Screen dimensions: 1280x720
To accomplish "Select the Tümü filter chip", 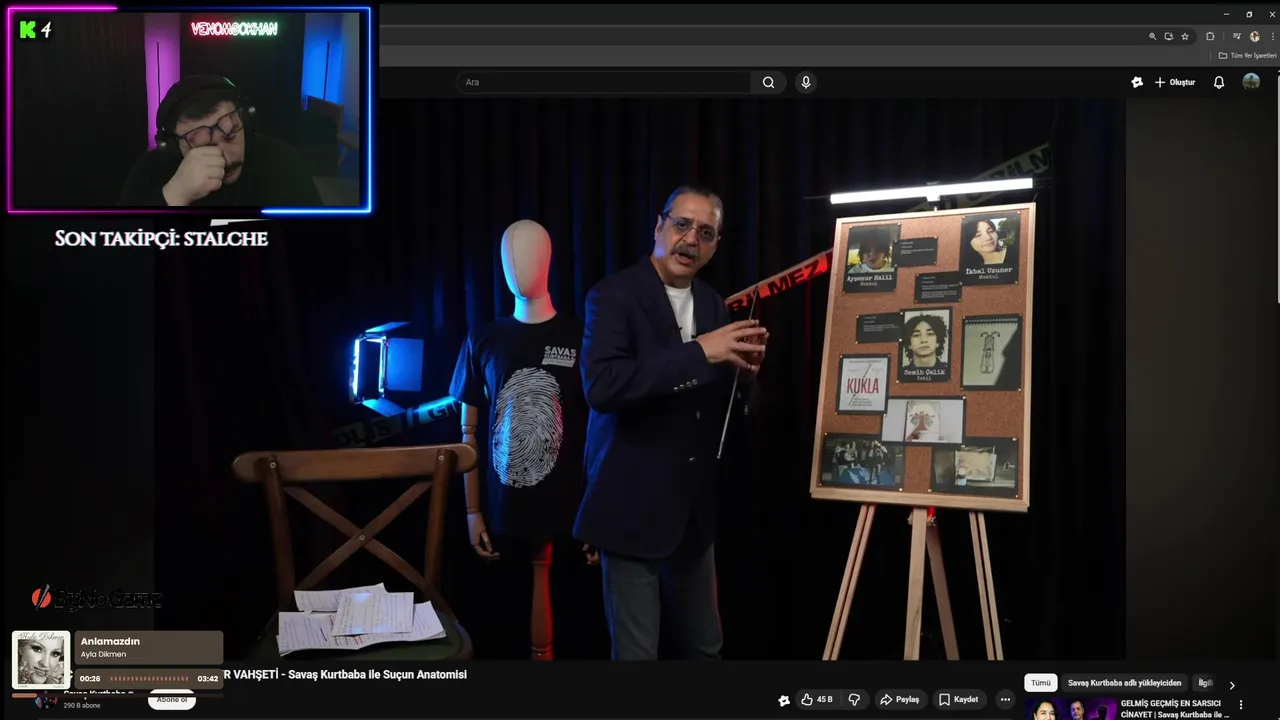I will (1041, 683).
